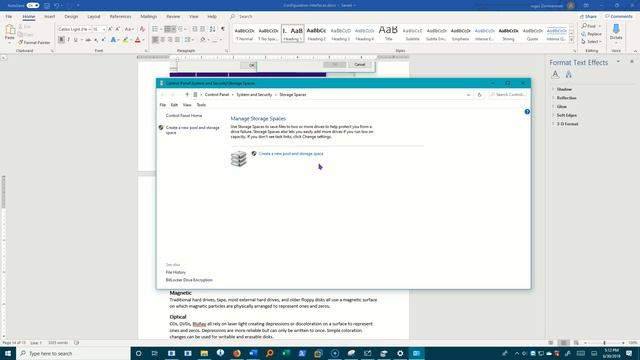Open the font size dropdown
The image size is (640, 360).
(x=104, y=29)
